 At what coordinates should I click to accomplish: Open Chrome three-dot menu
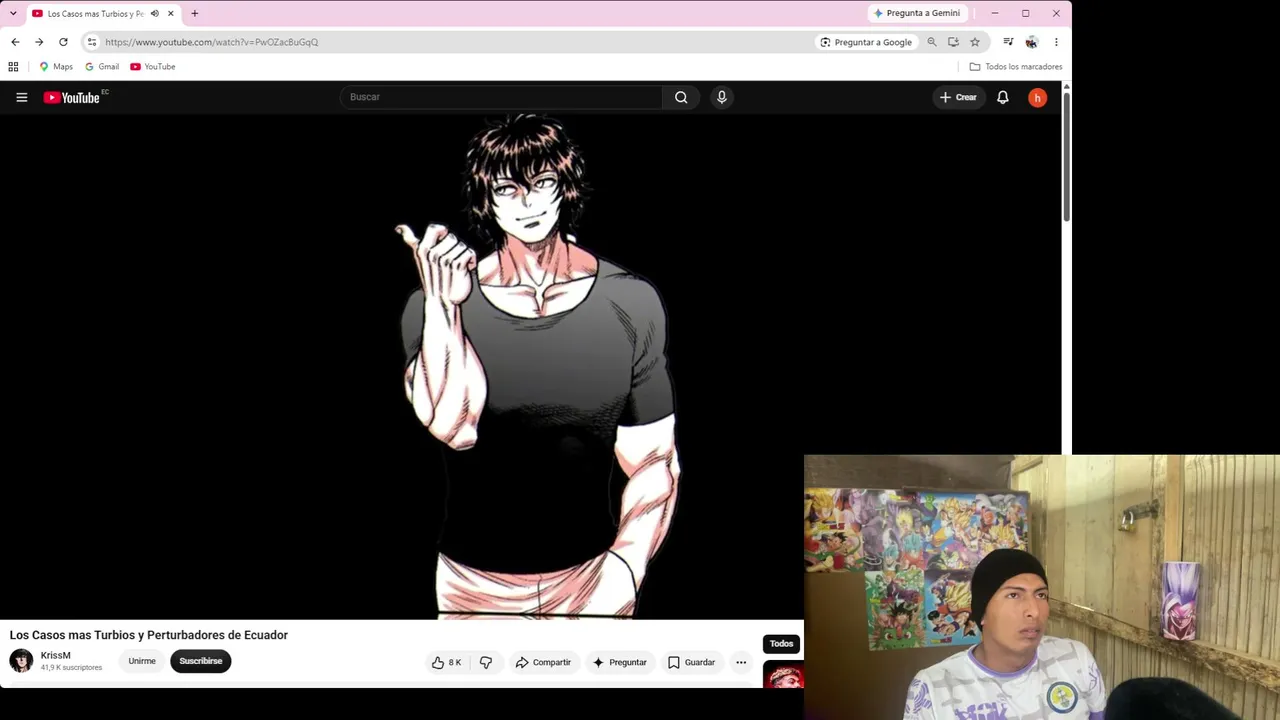(x=1056, y=42)
